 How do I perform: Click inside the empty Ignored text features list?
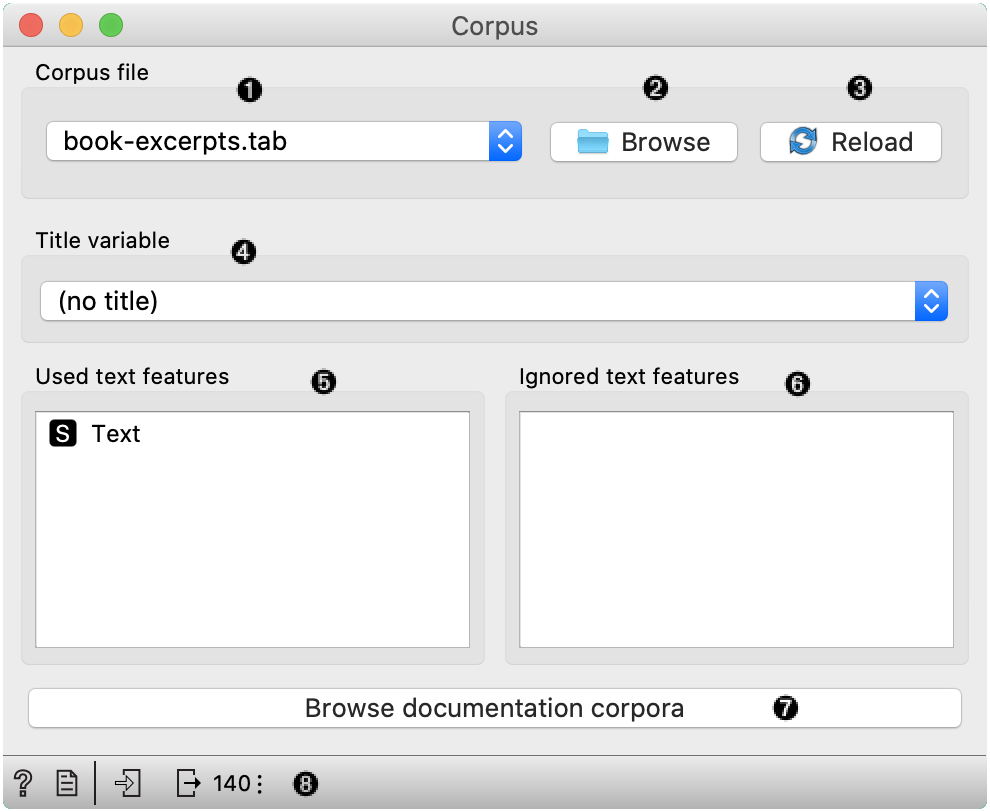pos(736,530)
